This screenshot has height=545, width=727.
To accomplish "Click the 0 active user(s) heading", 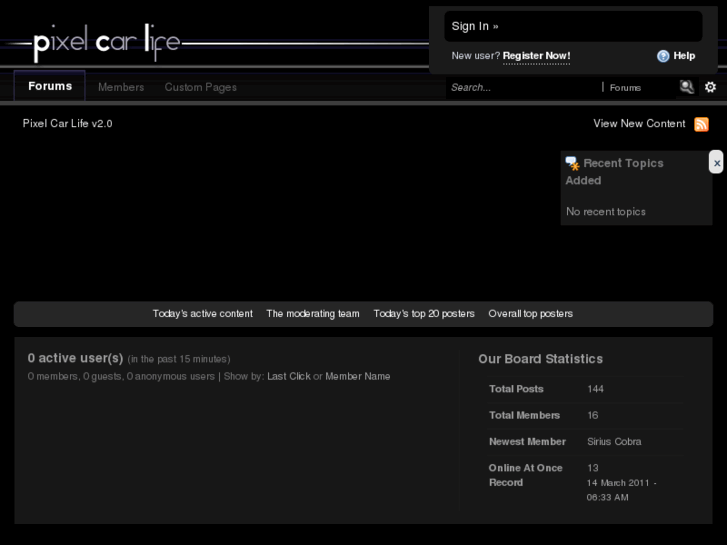I will pos(75,358).
